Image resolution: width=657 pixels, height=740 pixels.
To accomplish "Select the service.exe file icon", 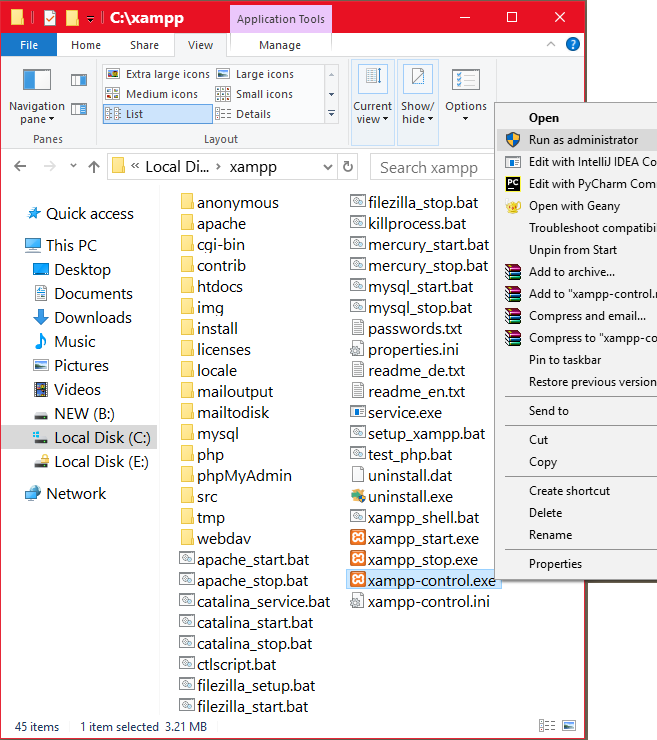I will pos(358,412).
